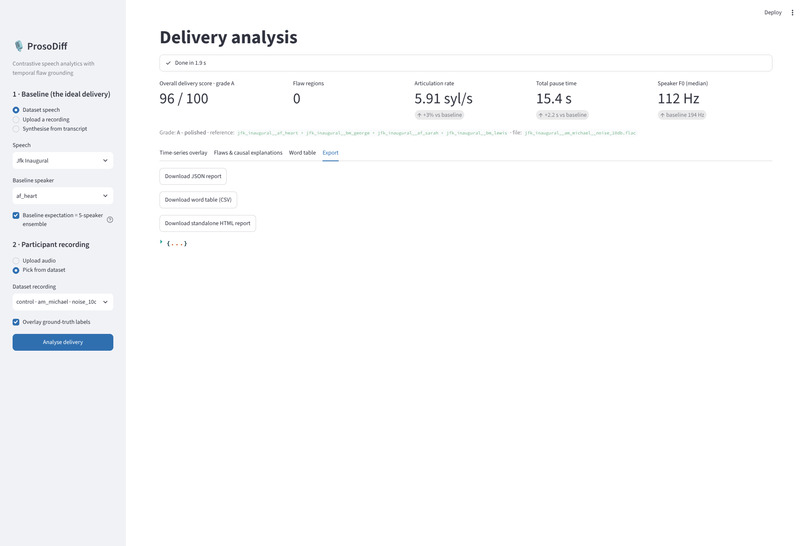Click the Deploy button

[x=773, y=12]
